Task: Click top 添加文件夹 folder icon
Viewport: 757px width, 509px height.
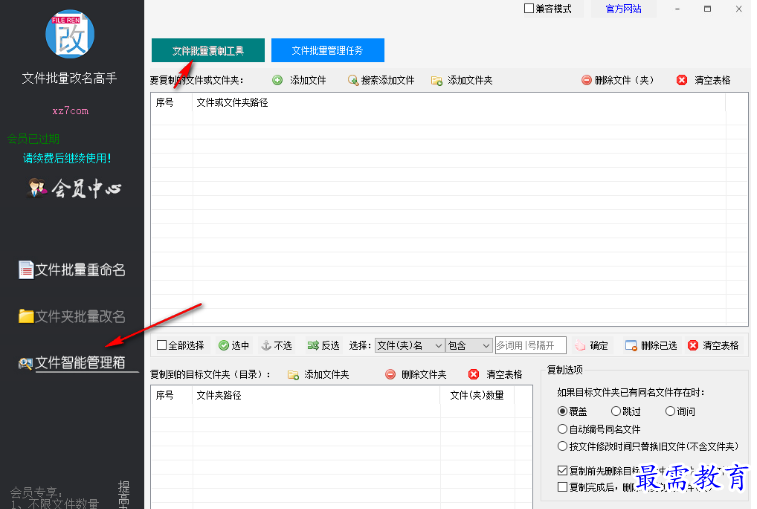Action: [x=436, y=80]
